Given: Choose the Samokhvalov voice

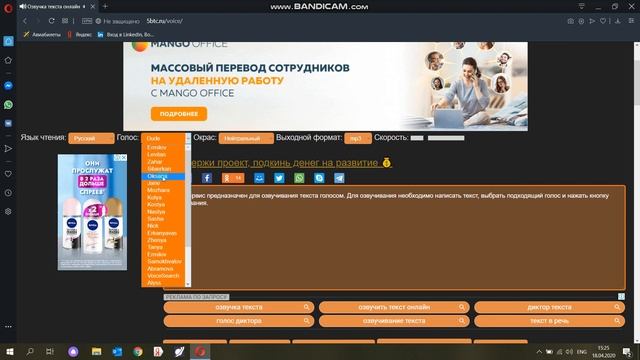Looking at the screenshot, I should coord(163,261).
